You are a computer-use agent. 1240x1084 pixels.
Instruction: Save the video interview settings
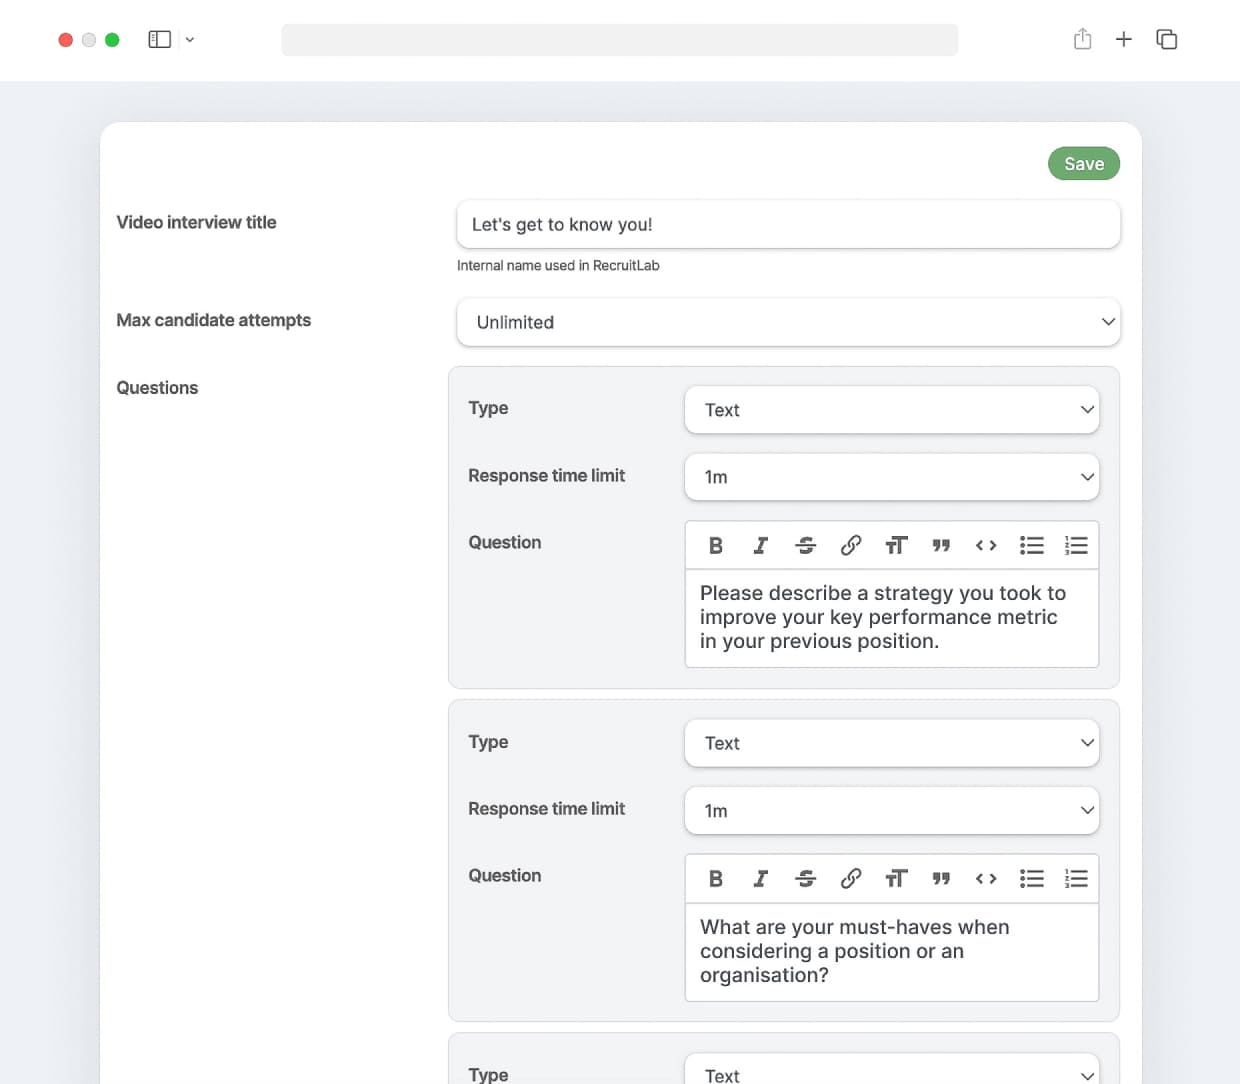click(1084, 163)
